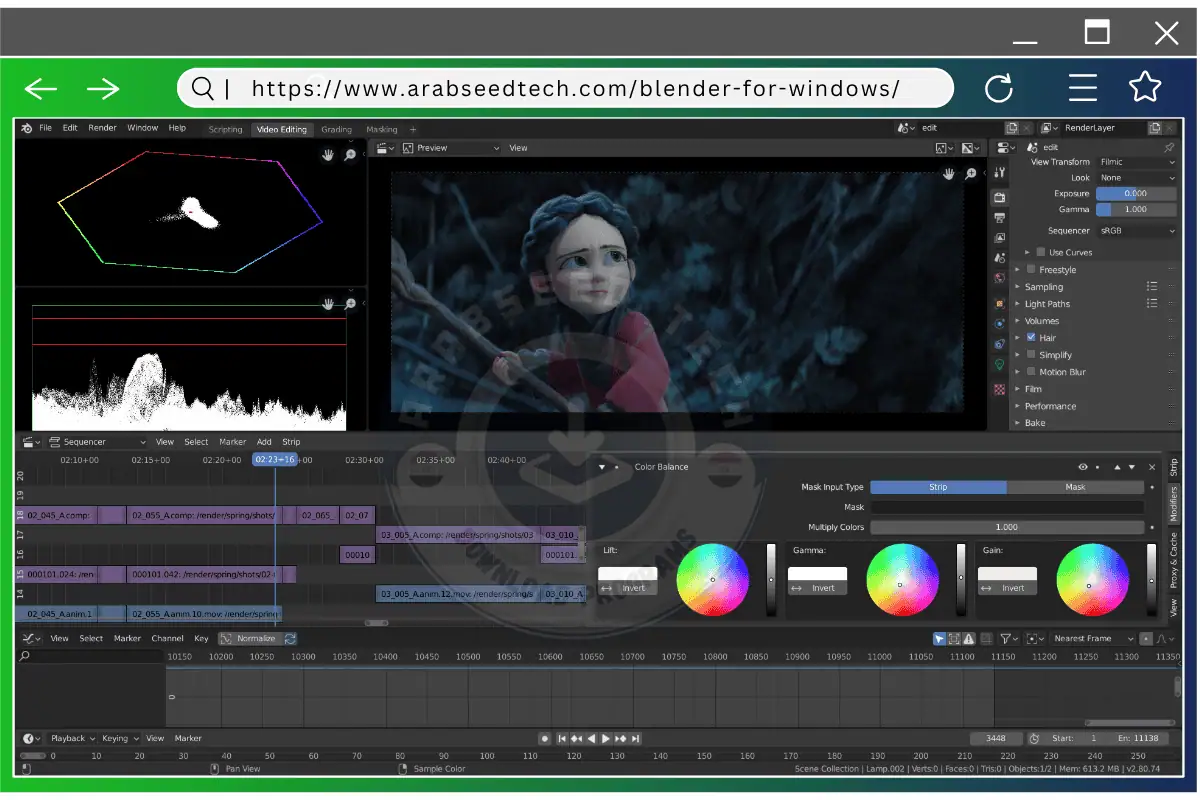Switch to the Grading workspace tab
This screenshot has width=1200, height=800.
(336, 129)
